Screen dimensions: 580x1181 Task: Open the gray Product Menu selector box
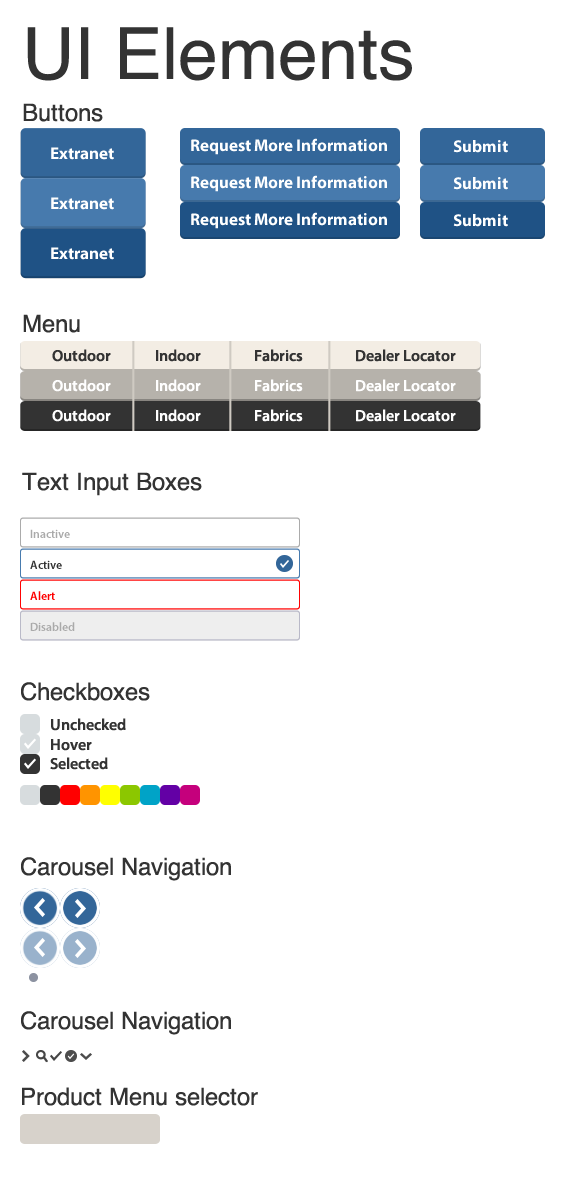point(90,1129)
